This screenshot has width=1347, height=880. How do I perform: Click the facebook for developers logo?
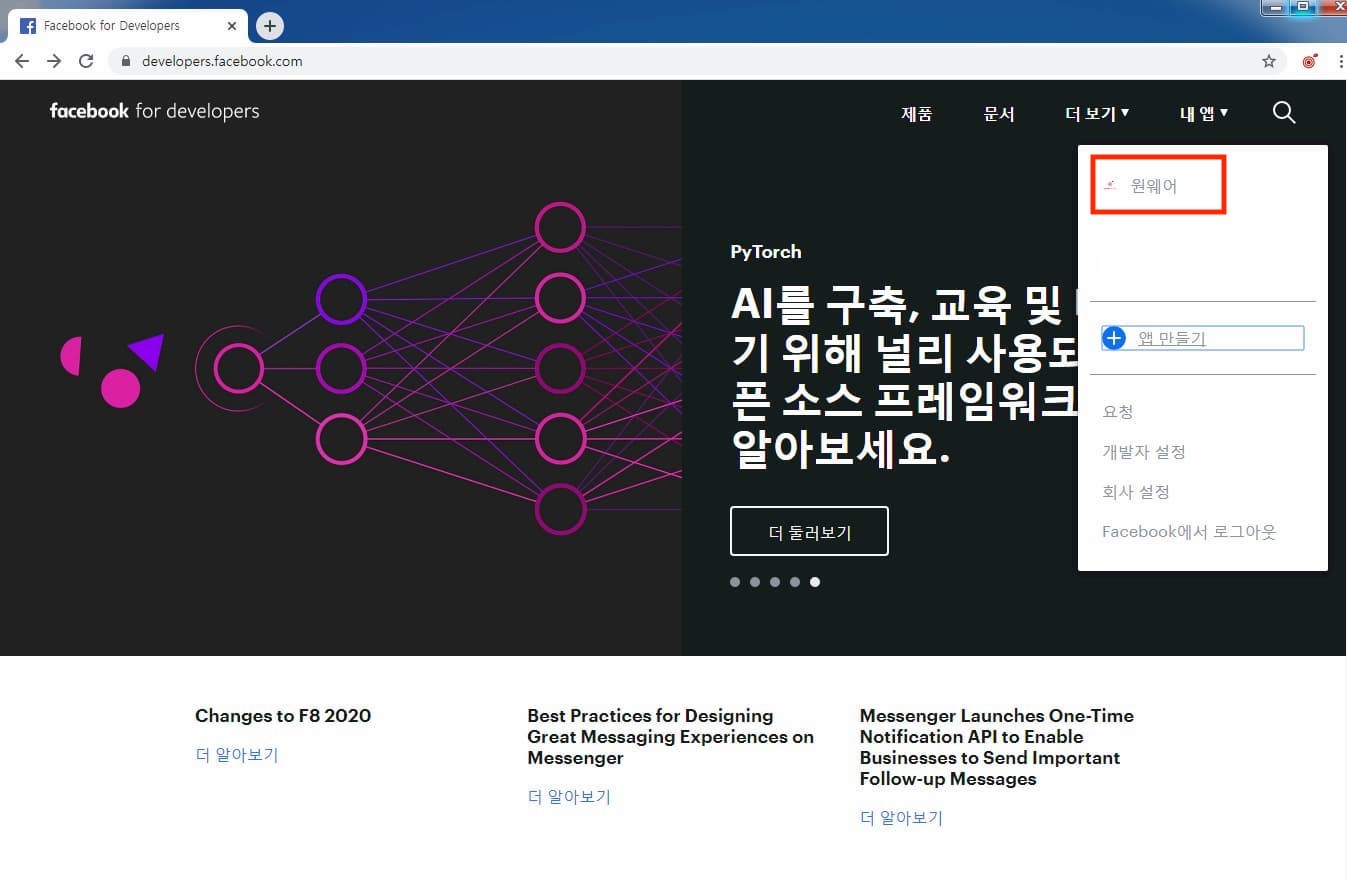[x=154, y=111]
